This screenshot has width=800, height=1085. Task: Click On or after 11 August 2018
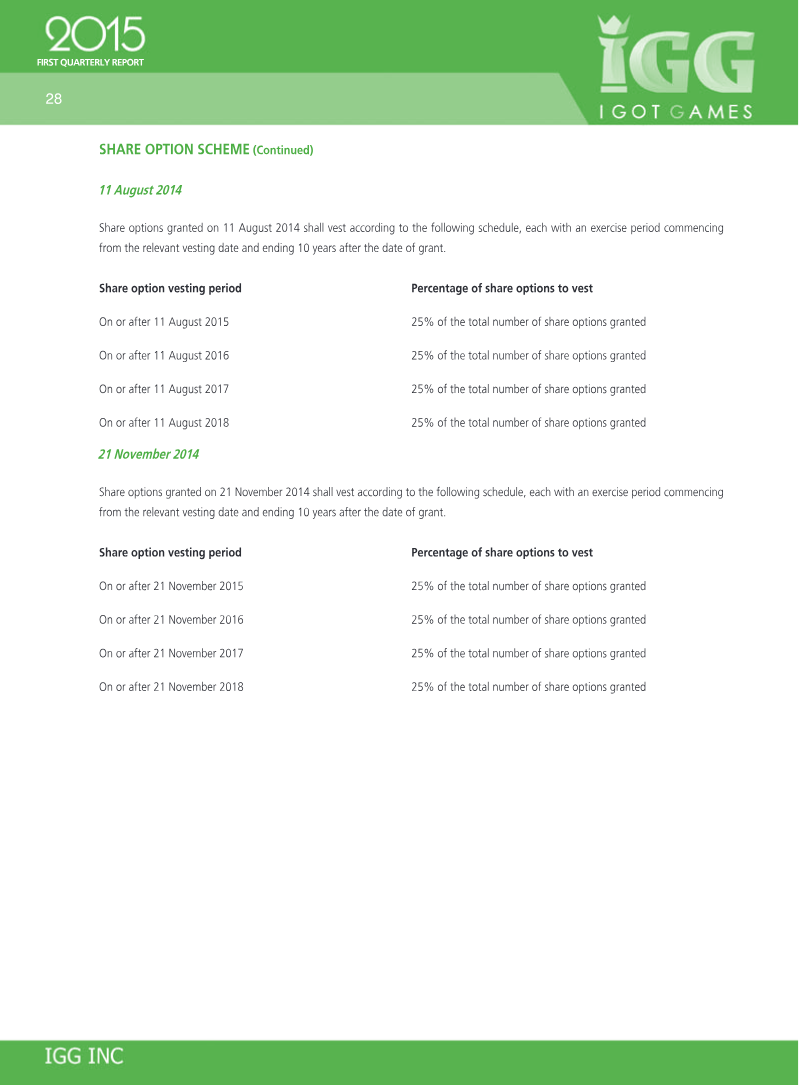(164, 423)
